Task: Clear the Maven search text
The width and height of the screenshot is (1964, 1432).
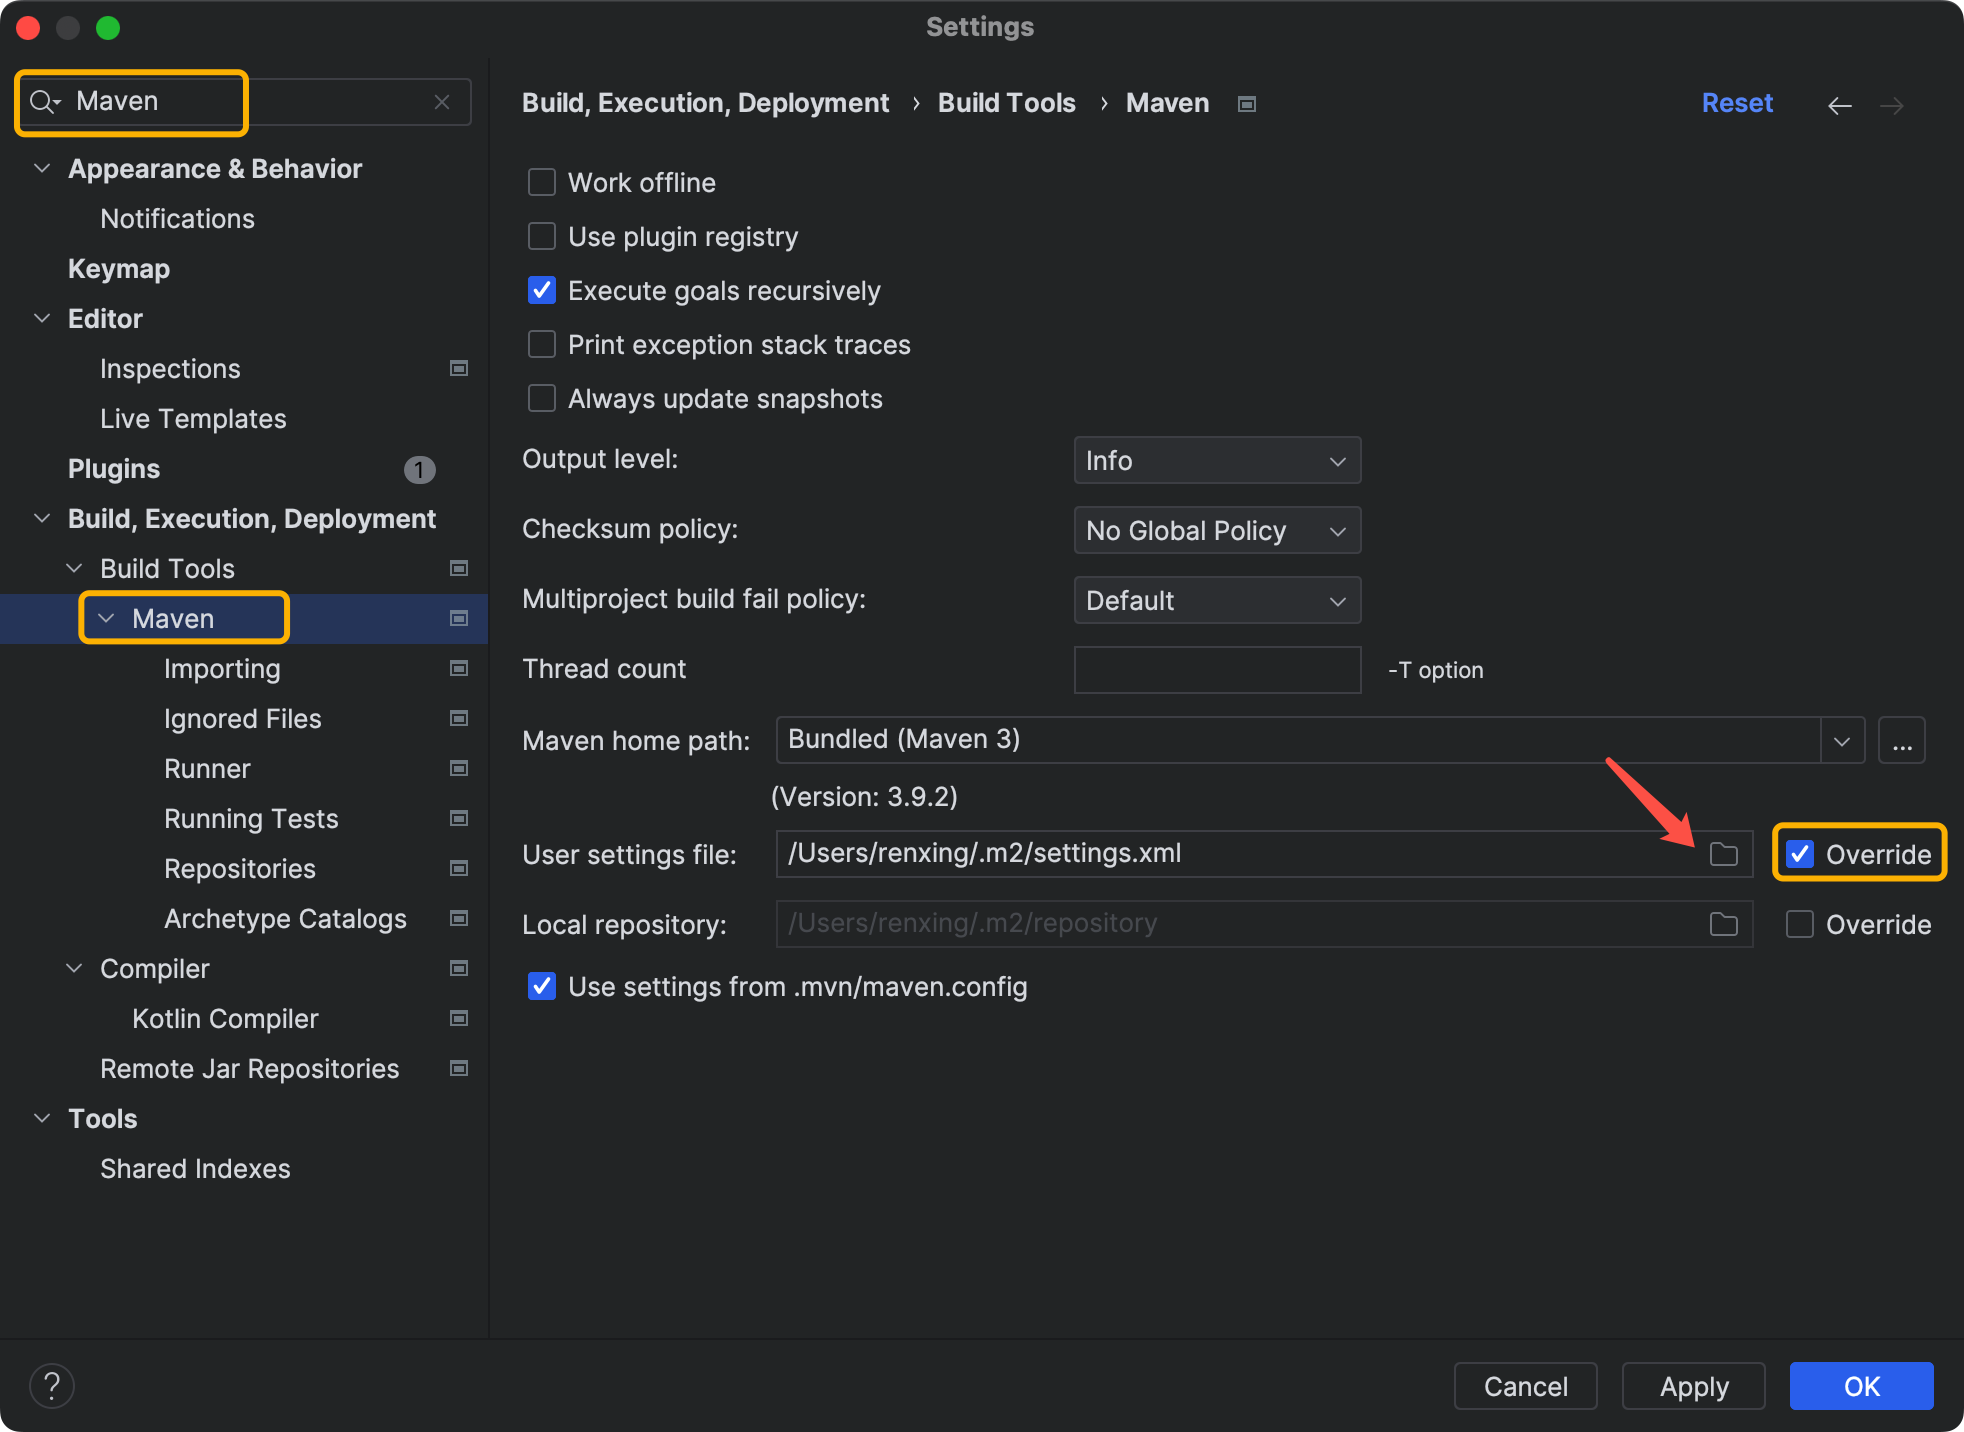Action: 442,102
